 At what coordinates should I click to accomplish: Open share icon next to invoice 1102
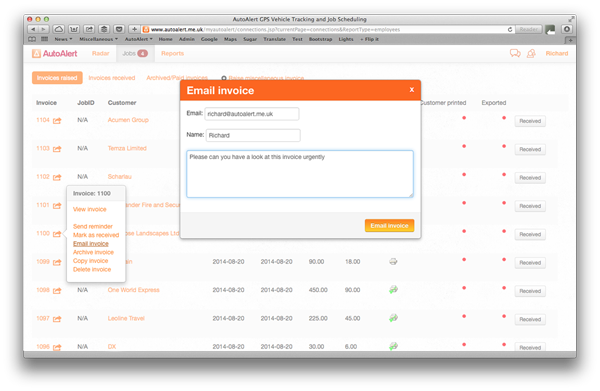coord(57,177)
